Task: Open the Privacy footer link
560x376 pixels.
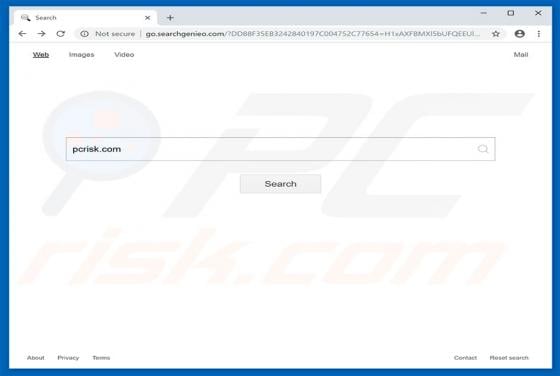Action: click(68, 357)
